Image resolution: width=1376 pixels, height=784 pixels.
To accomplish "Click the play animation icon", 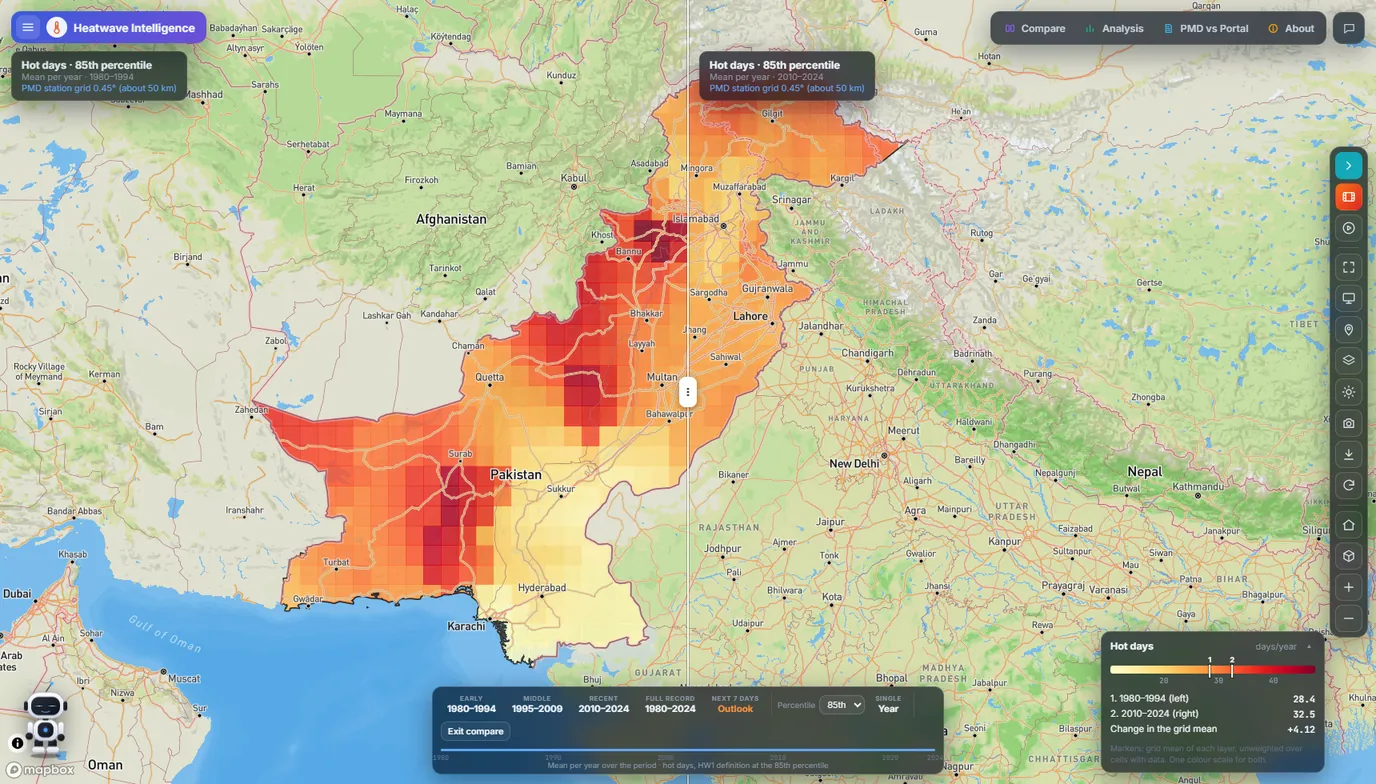I will (1349, 228).
